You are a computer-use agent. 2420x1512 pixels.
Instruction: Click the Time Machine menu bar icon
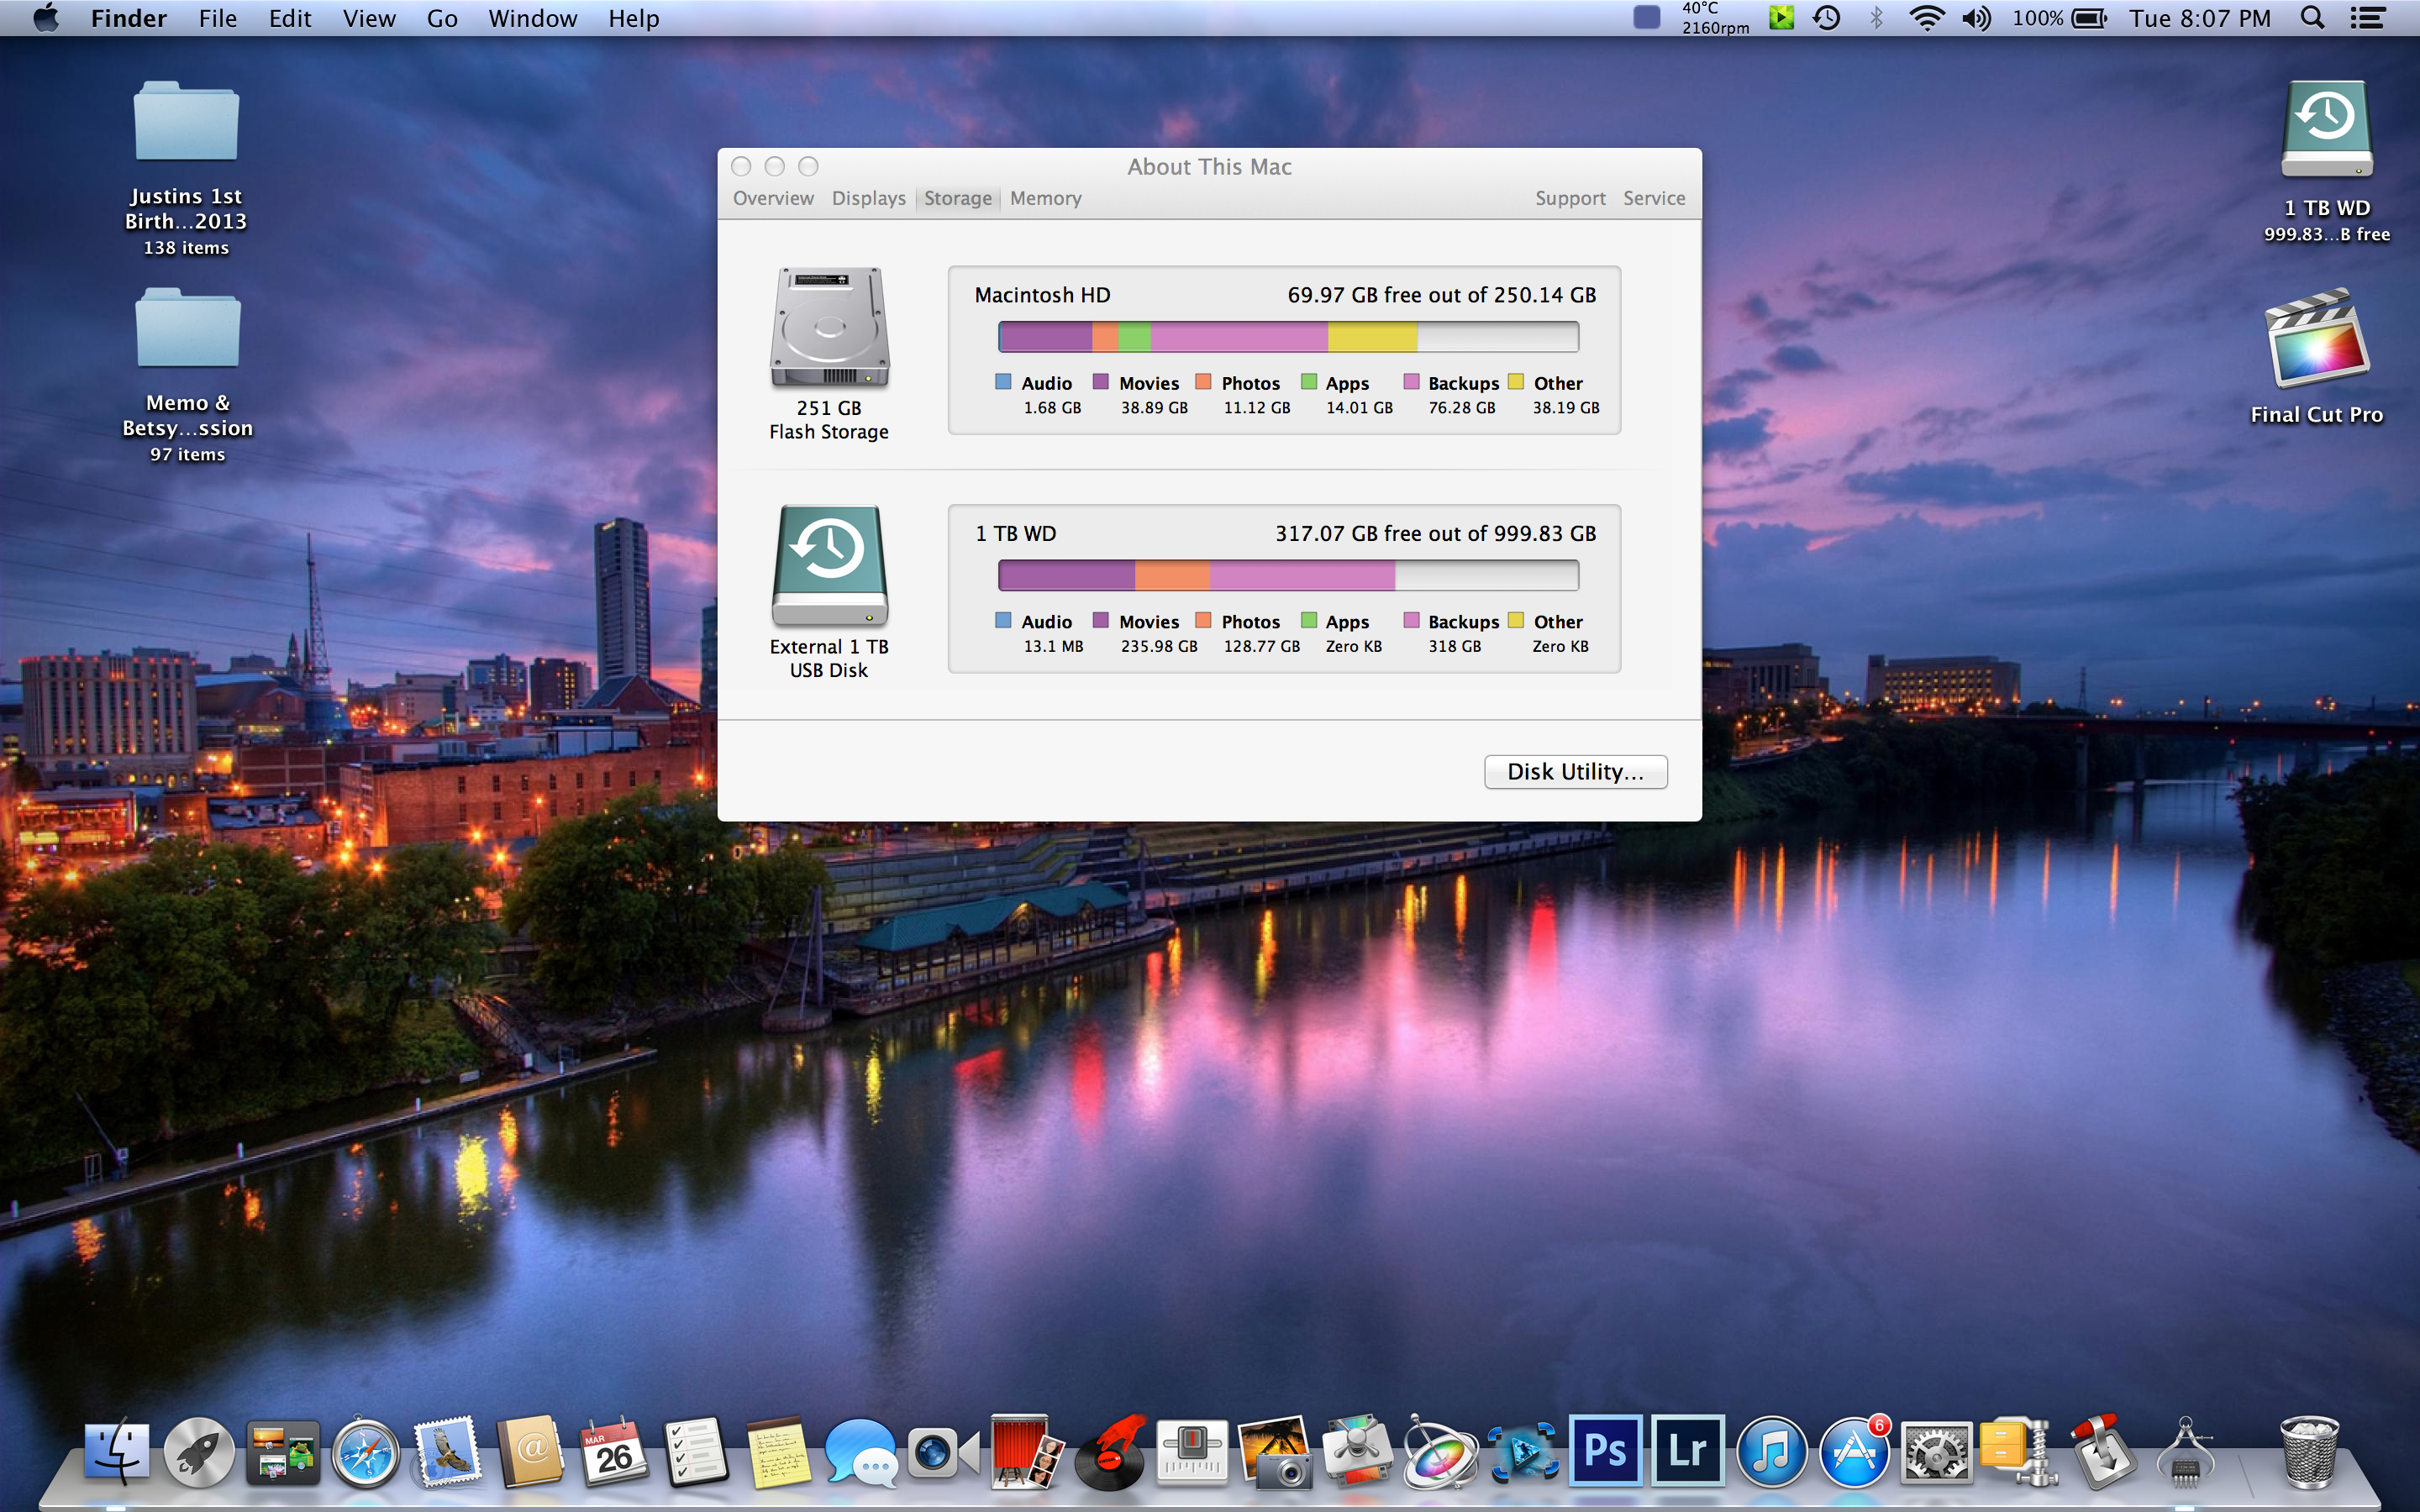pyautogui.click(x=1826, y=18)
